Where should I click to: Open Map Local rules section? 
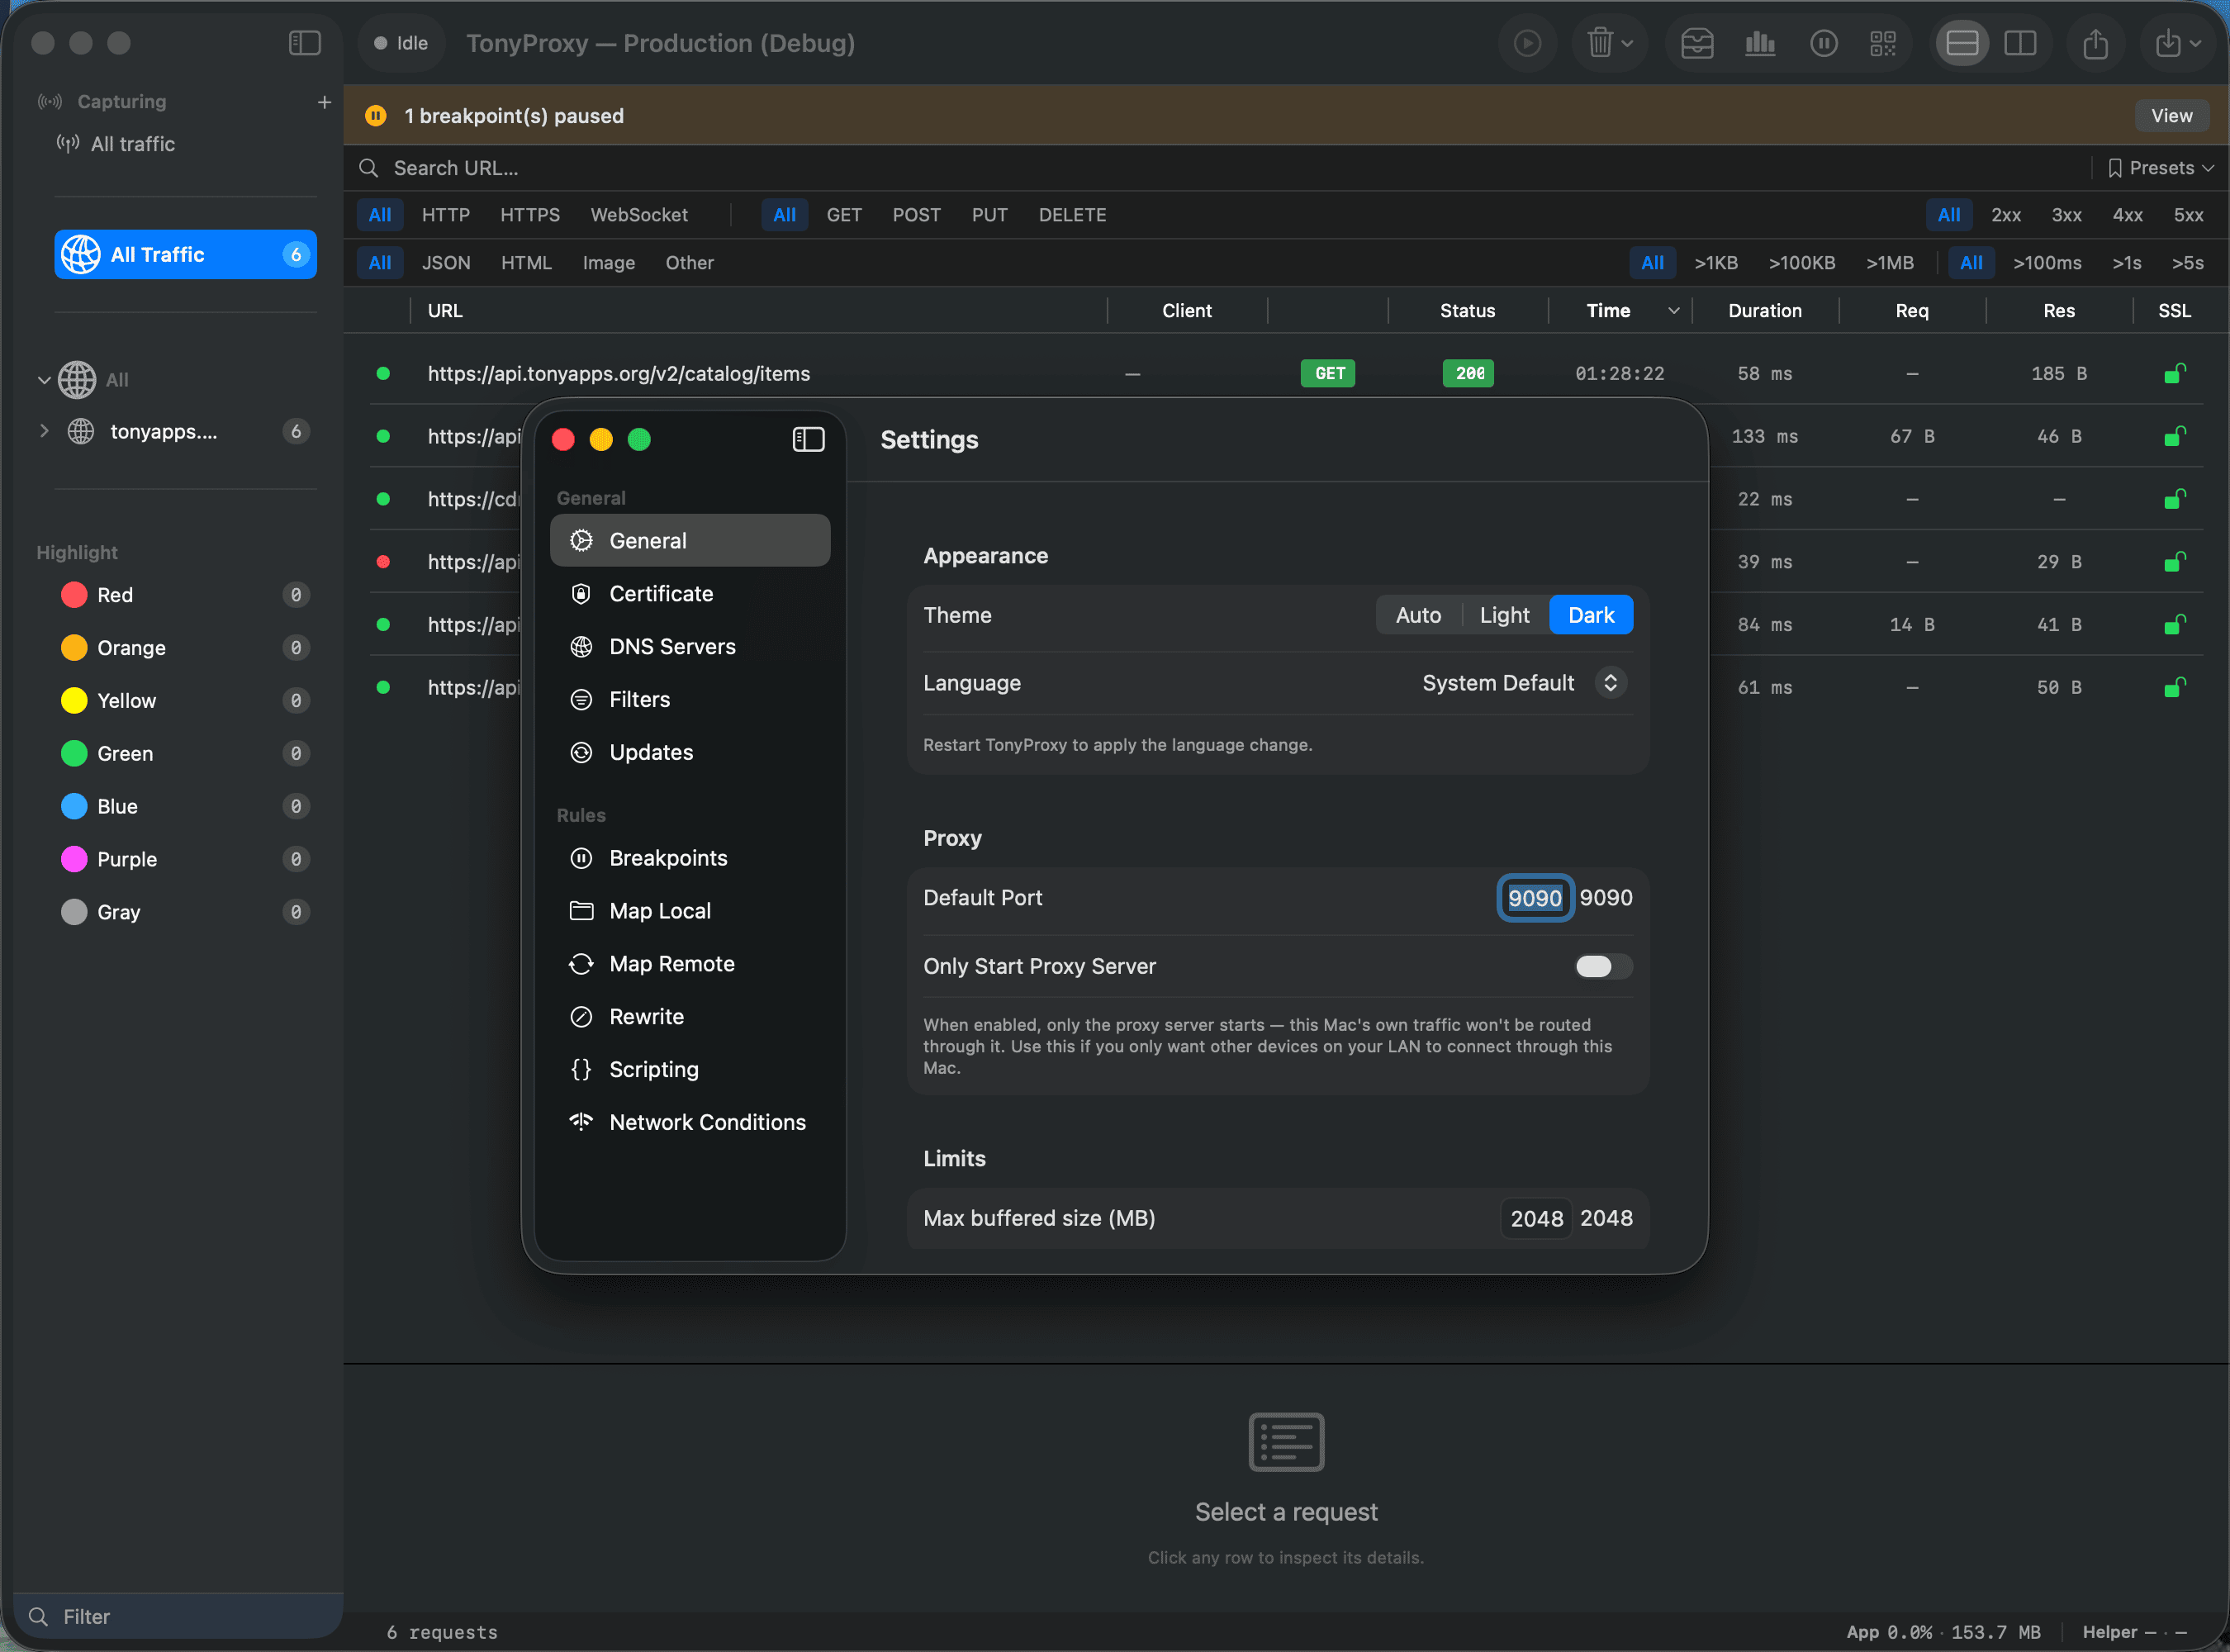click(x=690, y=911)
